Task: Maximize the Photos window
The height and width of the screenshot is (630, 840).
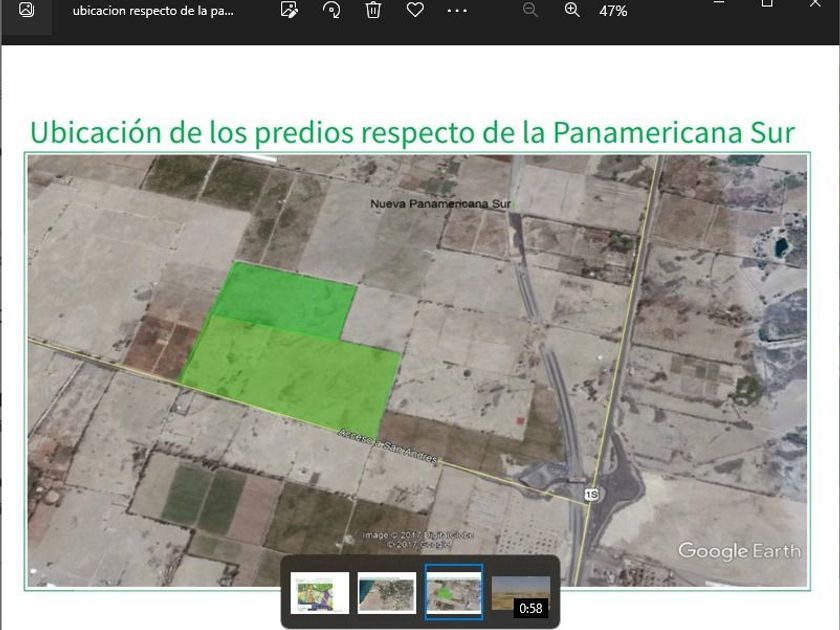Action: (x=767, y=4)
